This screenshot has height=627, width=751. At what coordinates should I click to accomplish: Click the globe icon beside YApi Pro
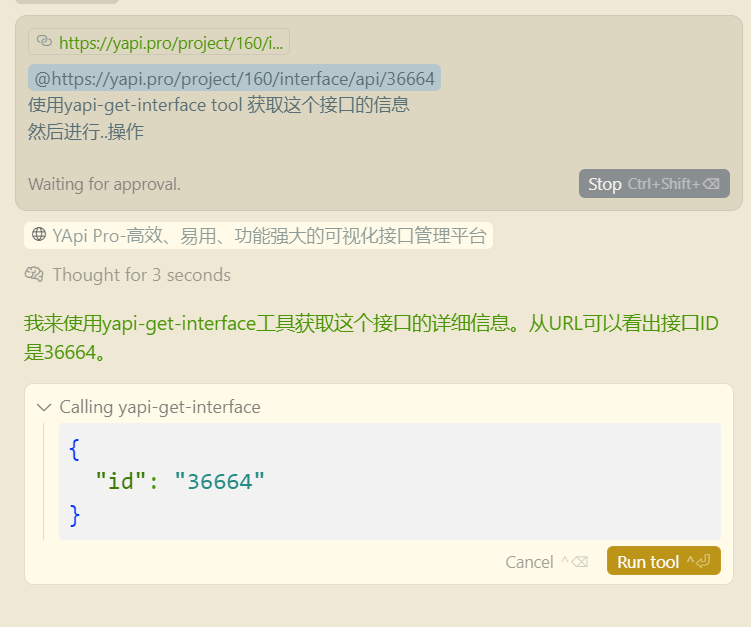point(39,235)
